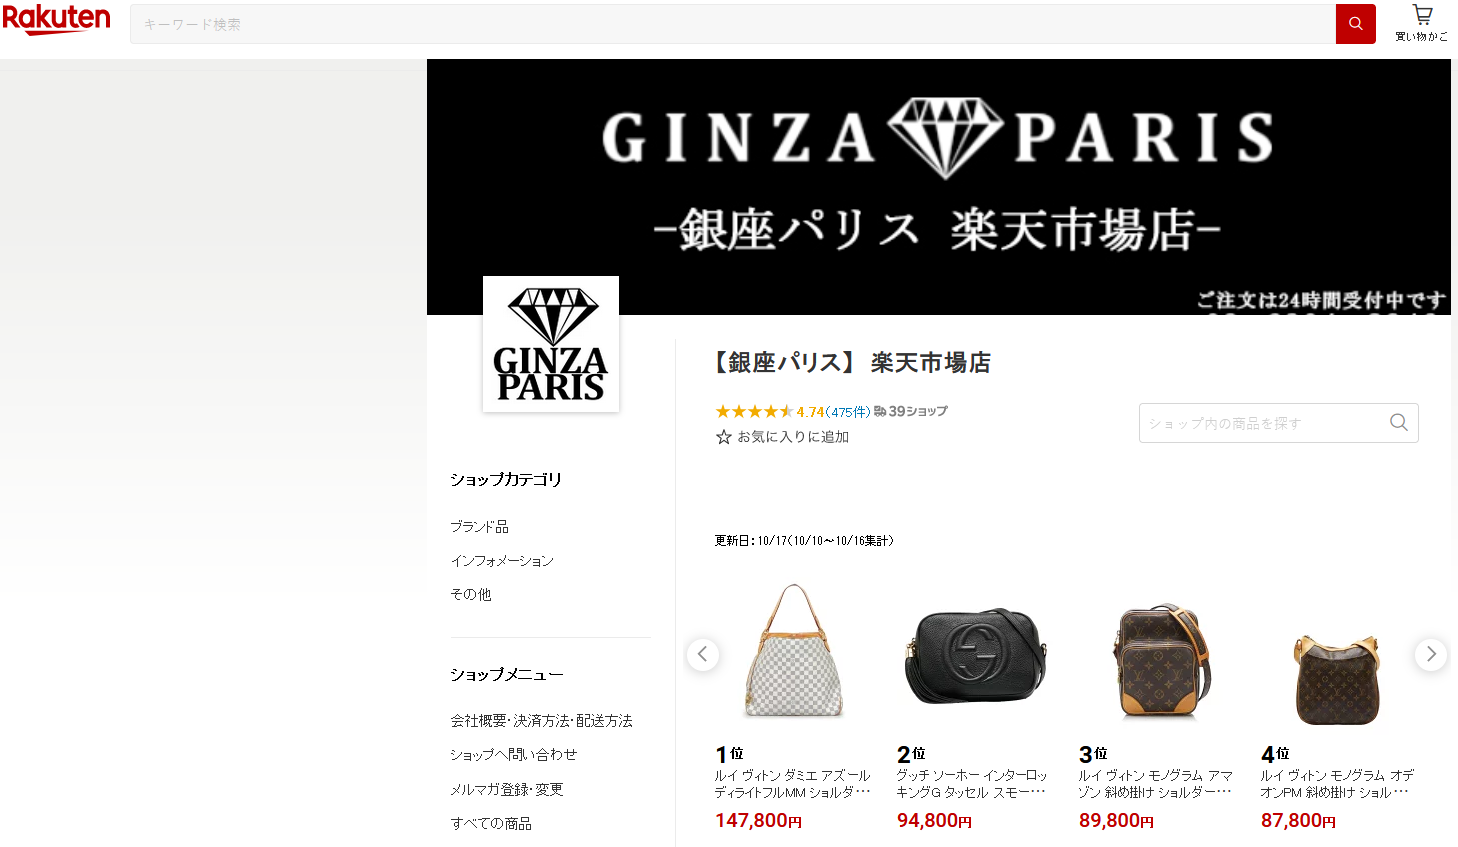Select その他 category
This screenshot has height=847, width=1458.
pyautogui.click(x=471, y=594)
